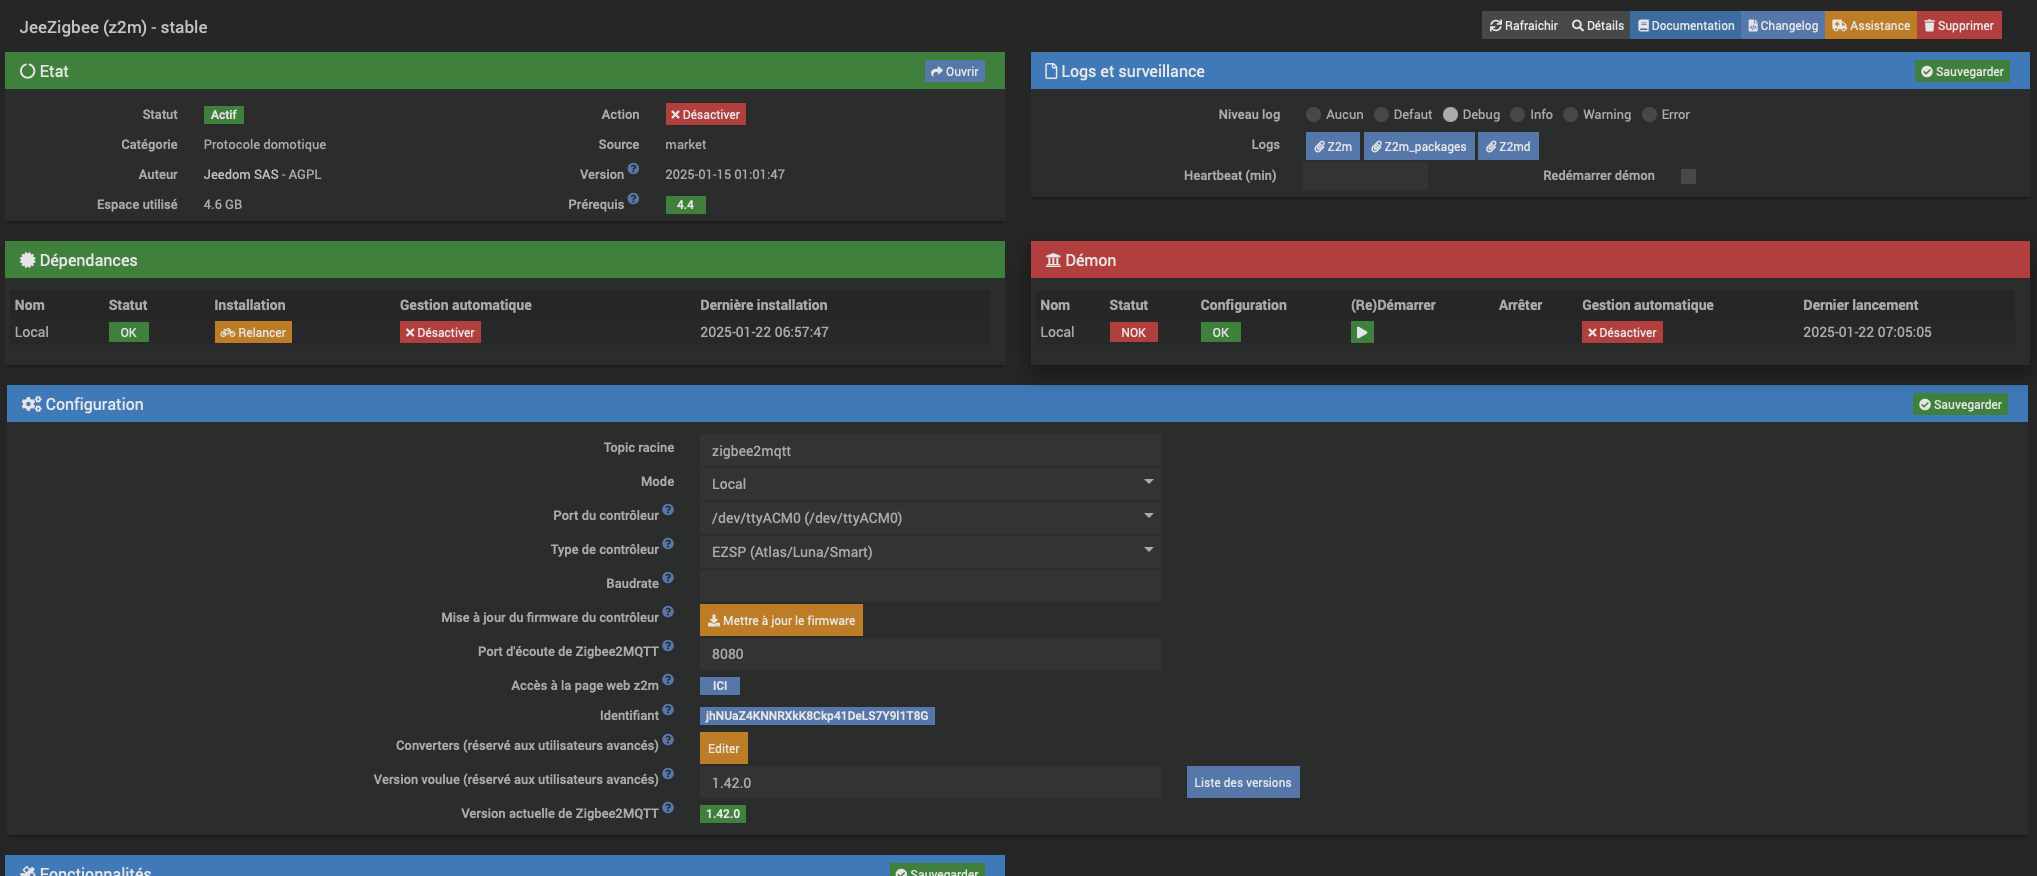Click Démon Configuration OK badge
The height and width of the screenshot is (876, 2037).
tap(1221, 332)
